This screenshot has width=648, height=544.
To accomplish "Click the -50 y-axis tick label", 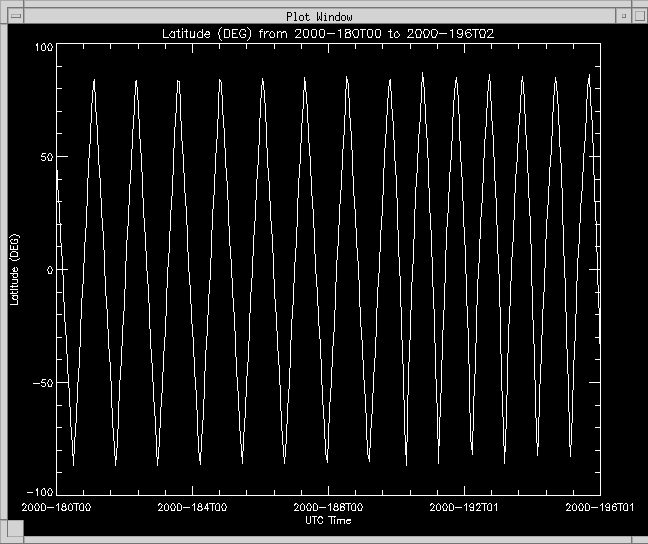I will [41, 382].
